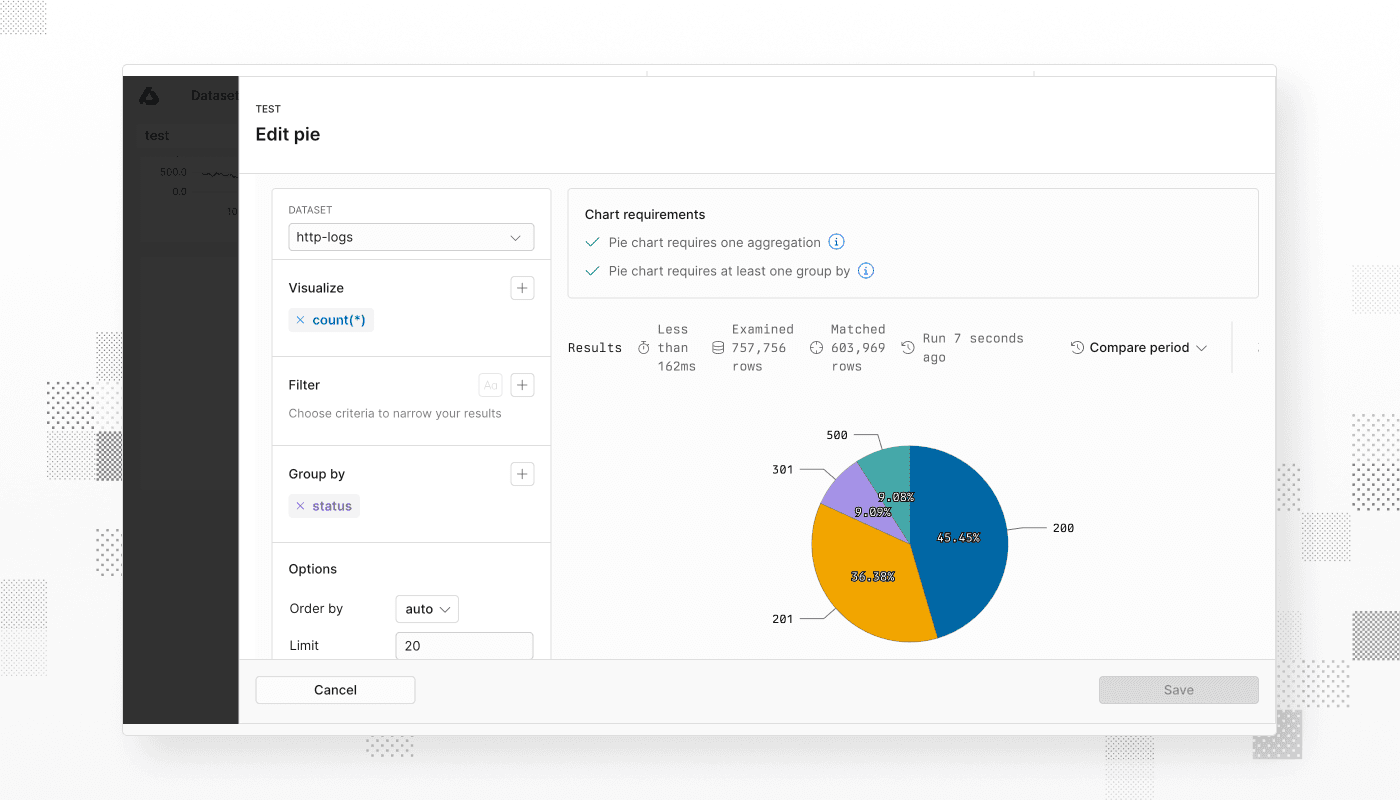Click the Cancel button

335,690
